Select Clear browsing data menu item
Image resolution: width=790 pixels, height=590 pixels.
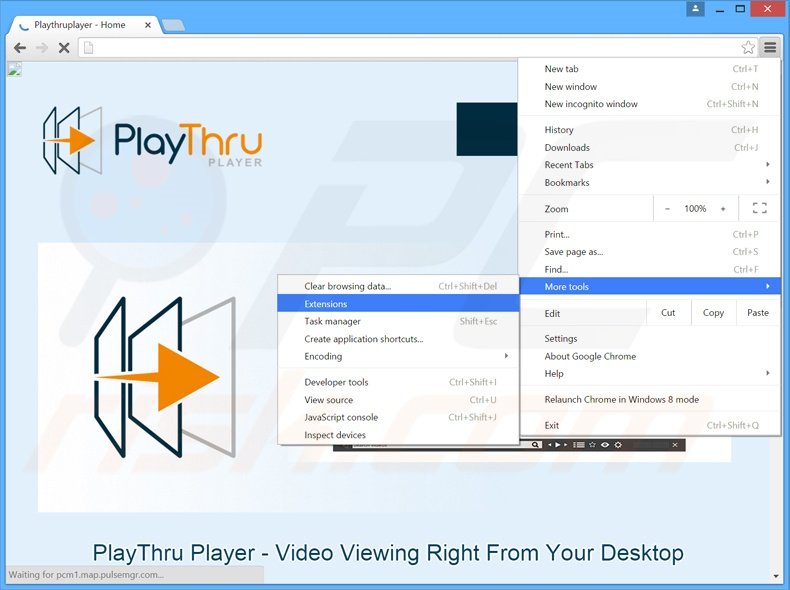(x=347, y=286)
